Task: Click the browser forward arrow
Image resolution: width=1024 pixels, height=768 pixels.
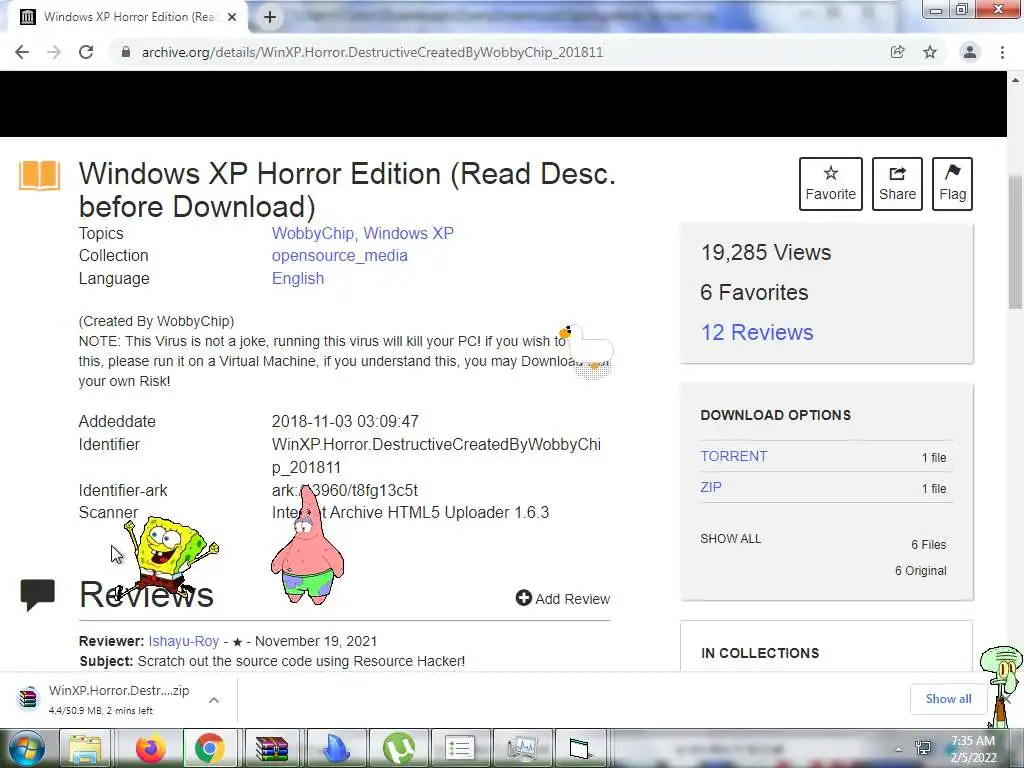Action: pos(54,52)
